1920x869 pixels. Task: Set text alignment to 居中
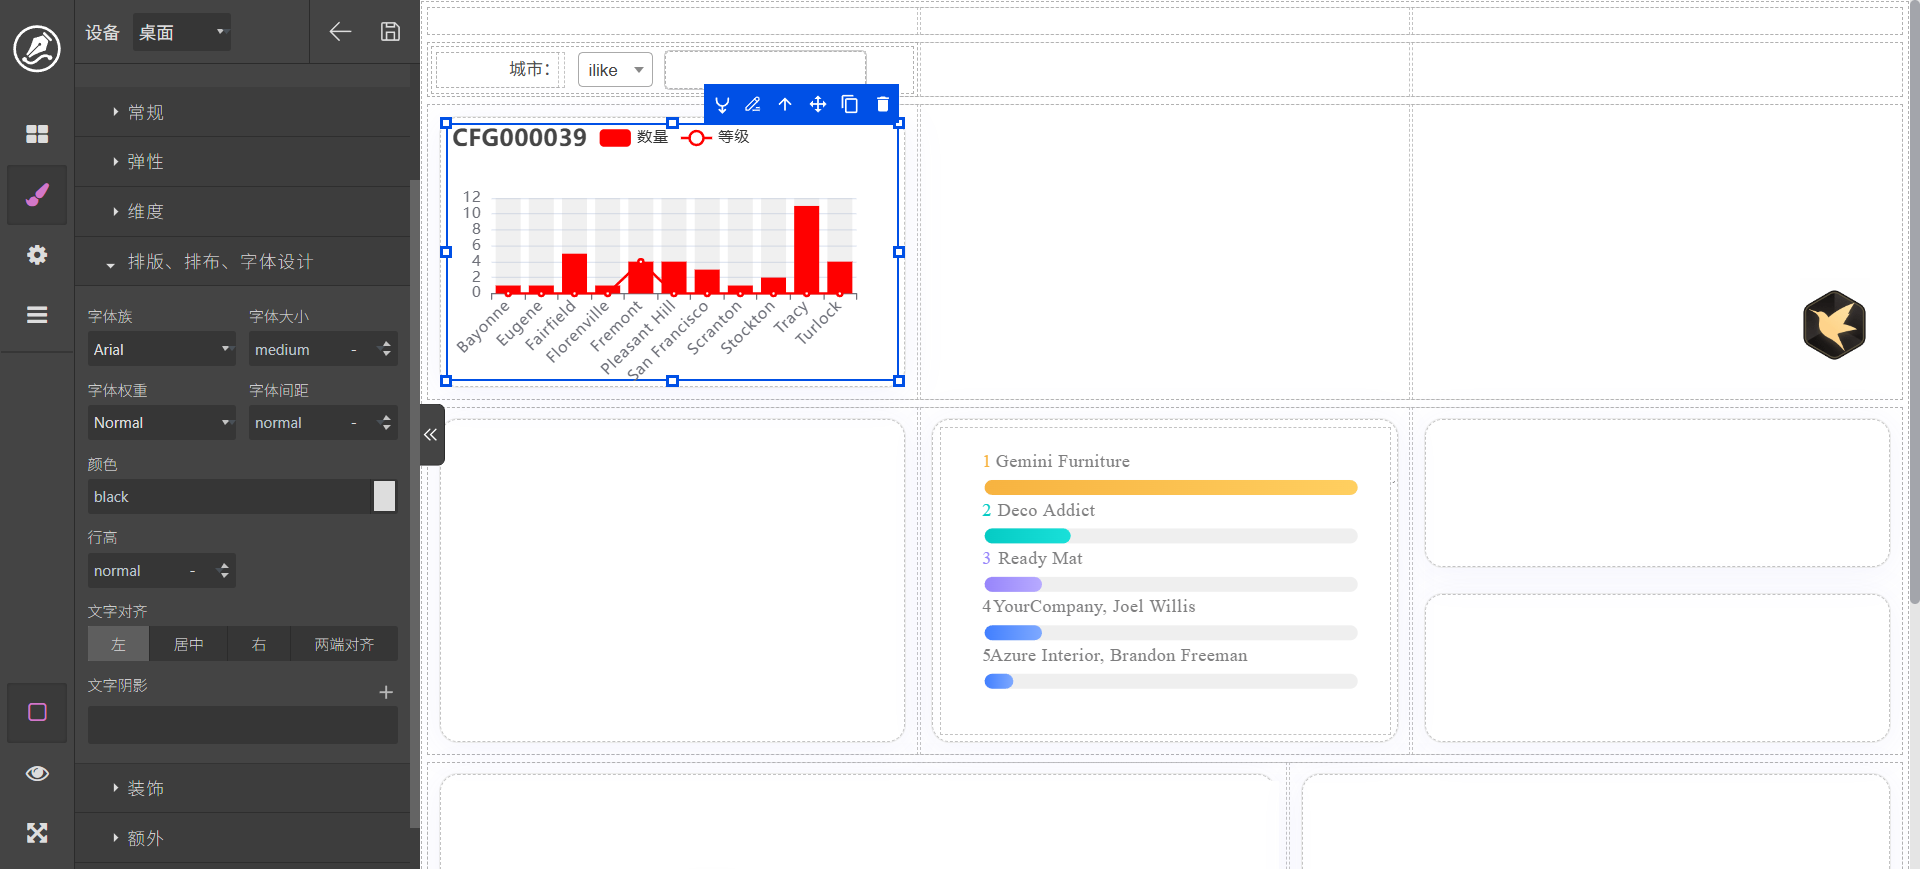coord(188,644)
